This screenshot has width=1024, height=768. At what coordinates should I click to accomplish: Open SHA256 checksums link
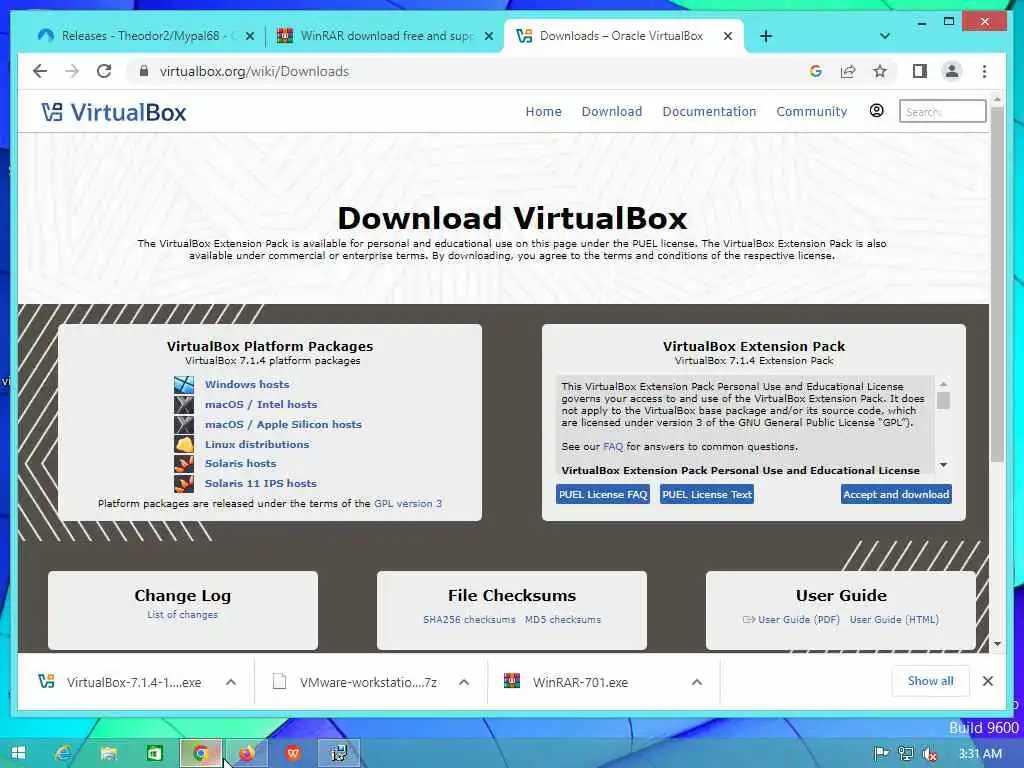469,619
